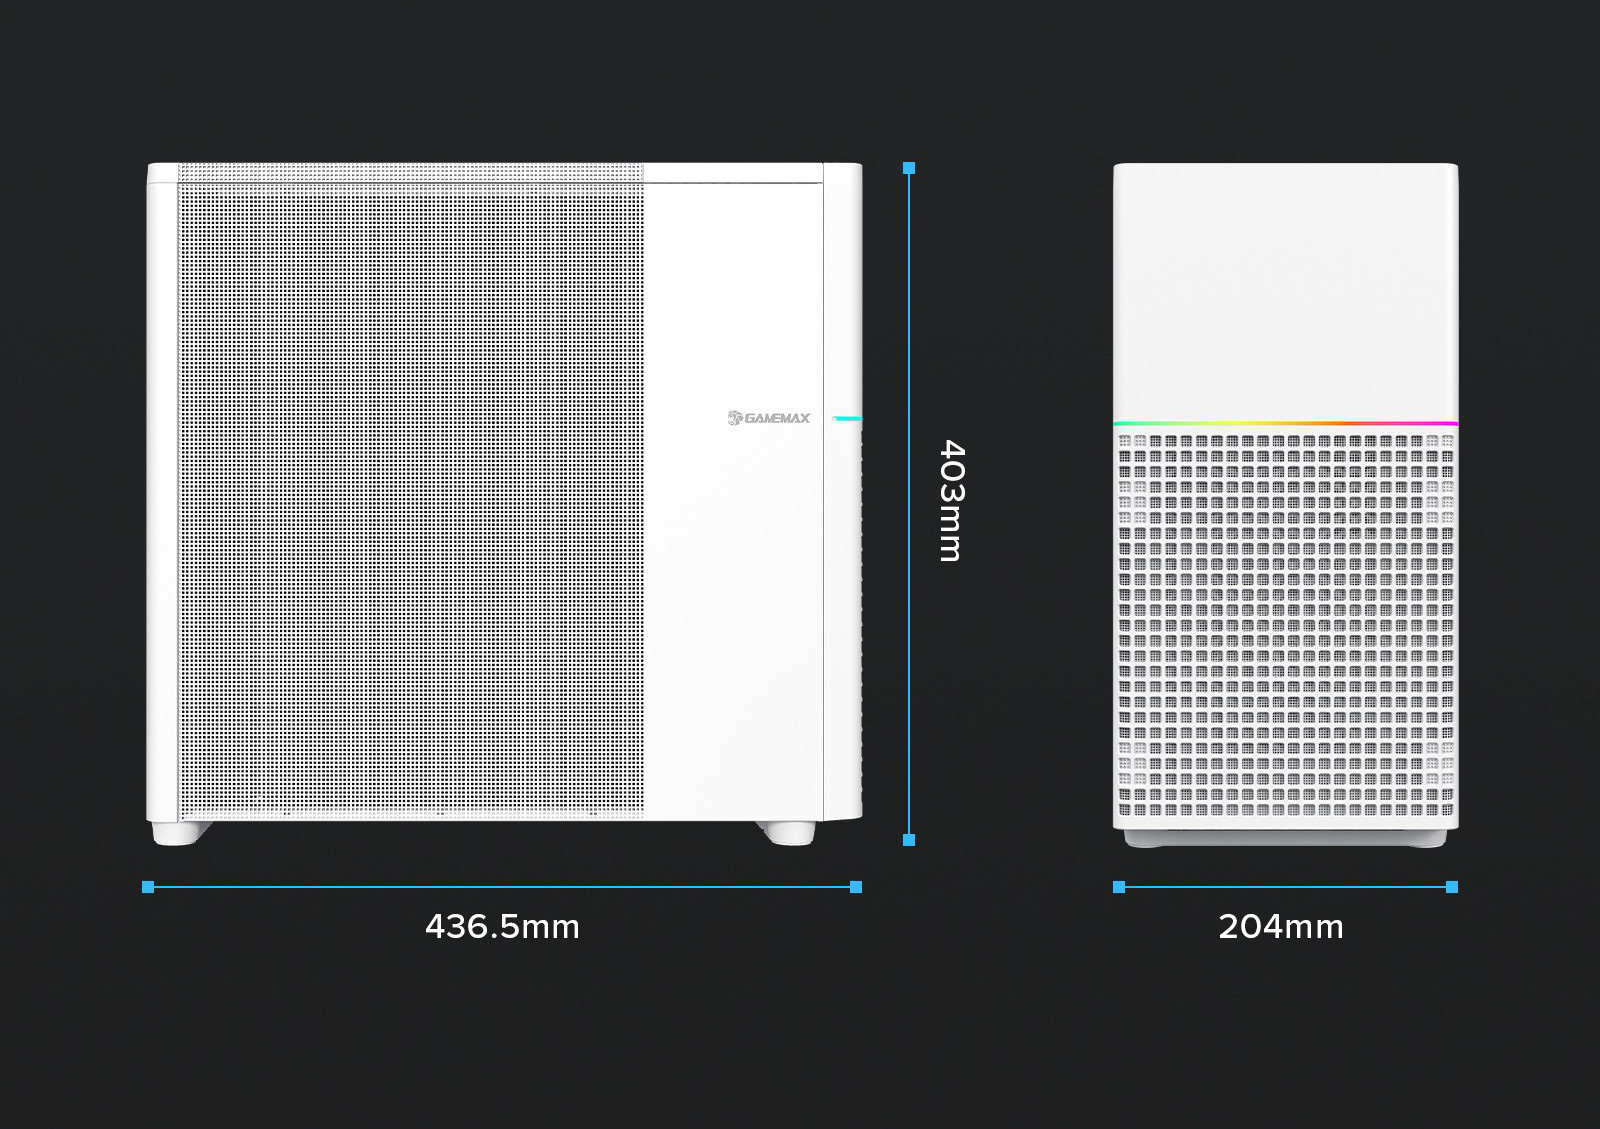Screen dimensions: 1600x1129
Task: Select the vertical 403mm height label
Action: coord(950,500)
